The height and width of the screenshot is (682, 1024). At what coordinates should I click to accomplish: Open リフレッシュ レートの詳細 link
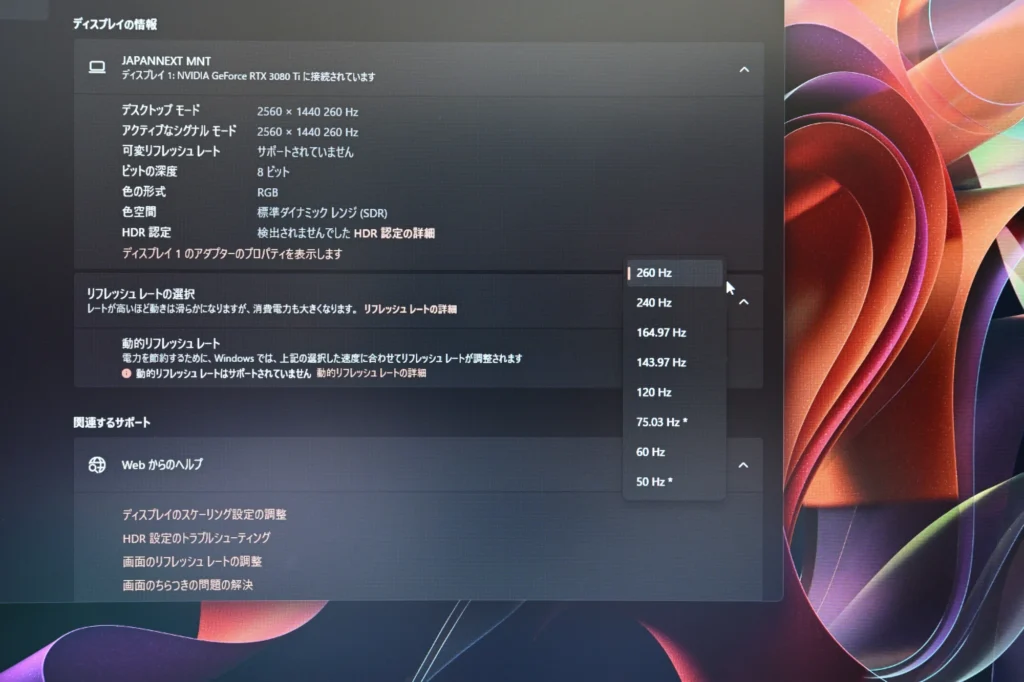pos(410,309)
